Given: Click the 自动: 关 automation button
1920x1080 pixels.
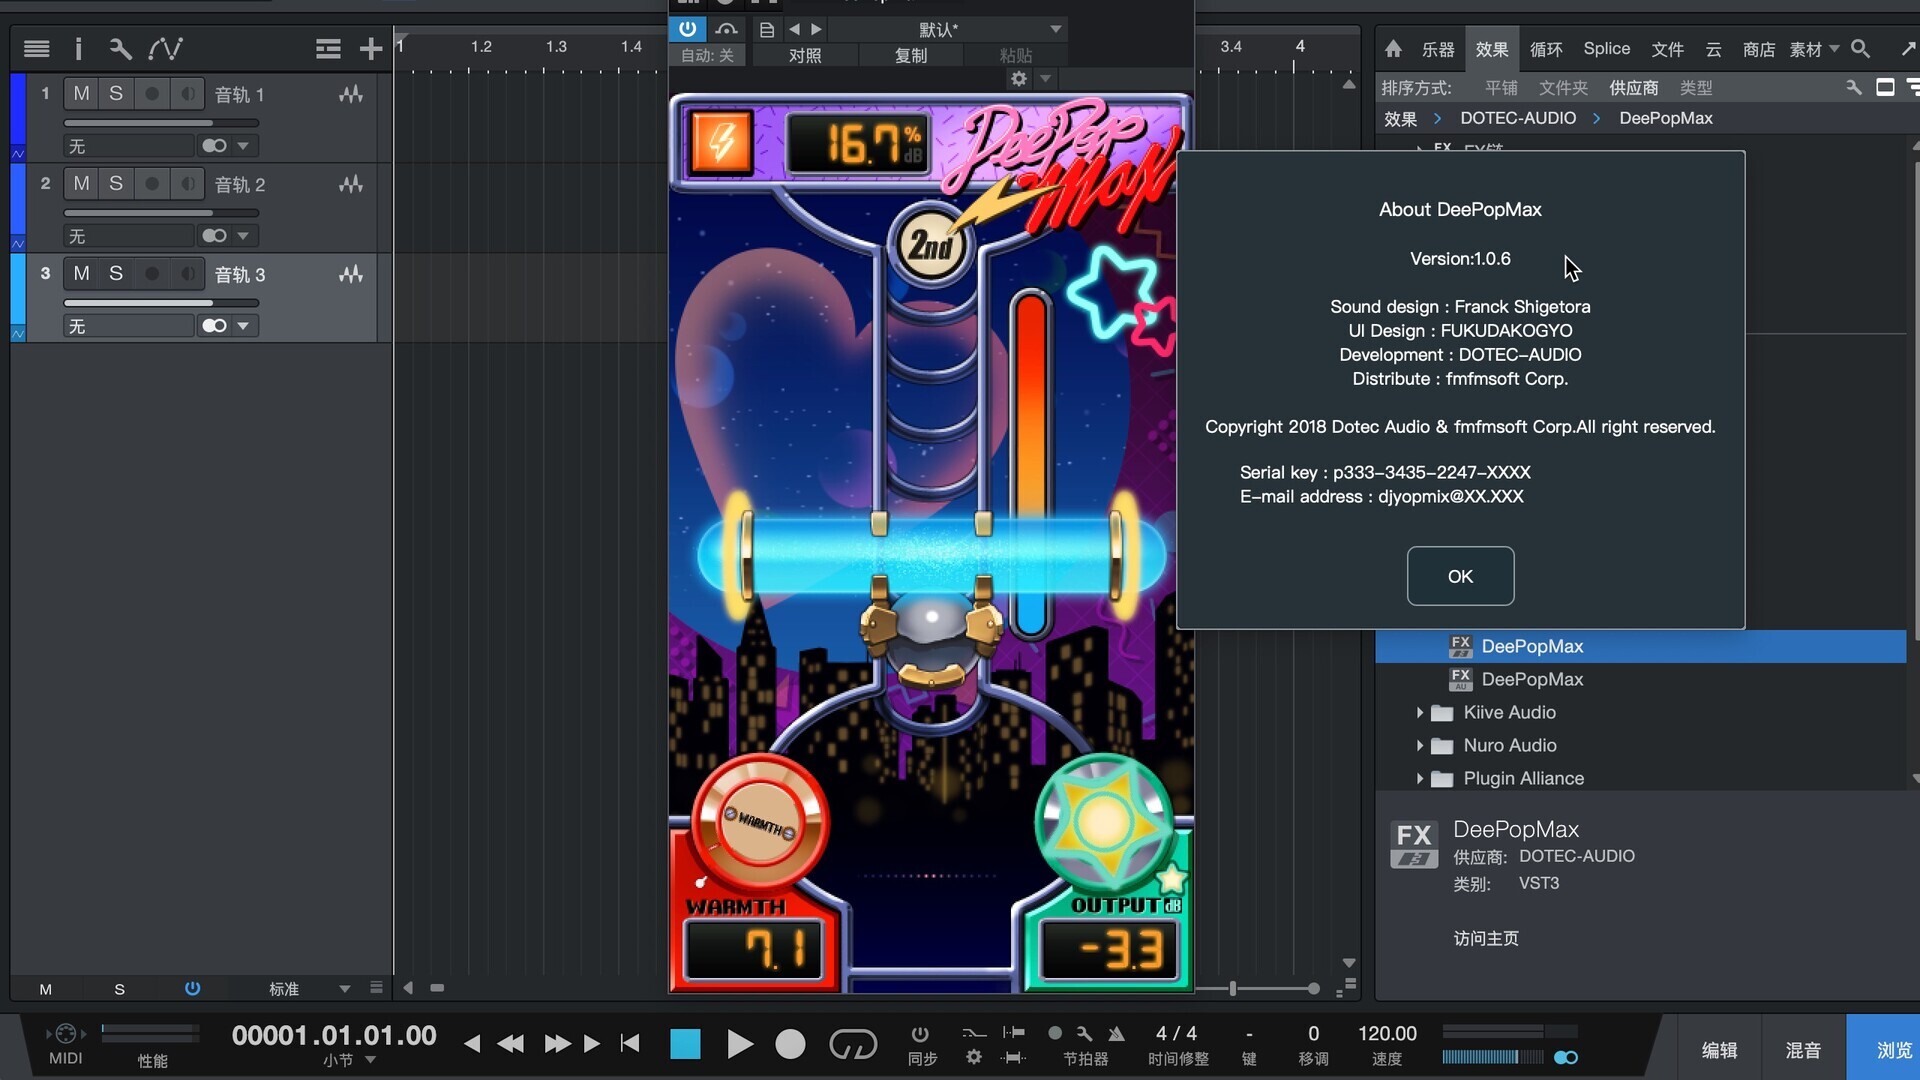Looking at the screenshot, I should click(707, 55).
